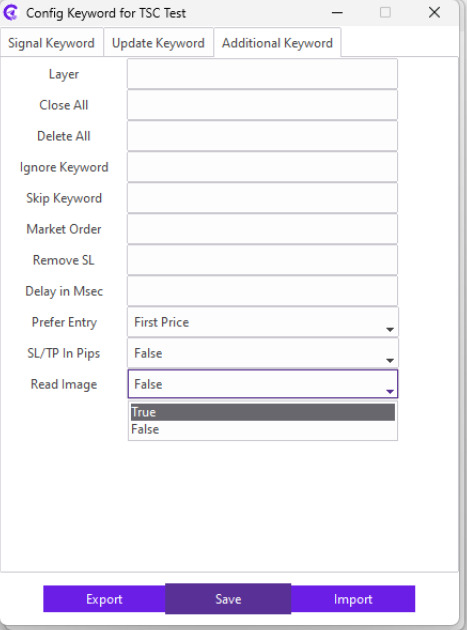
Task: Click into the Close All text field
Action: 262,105
